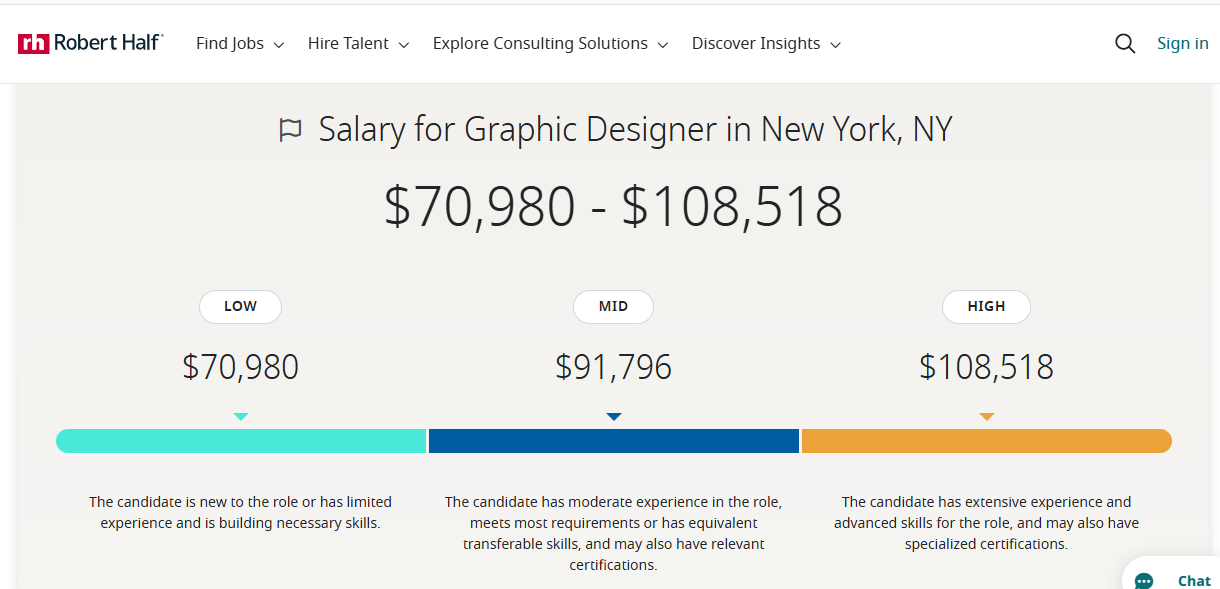Click the flag icon beside the salary title
This screenshot has width=1220, height=589.
tap(291, 129)
